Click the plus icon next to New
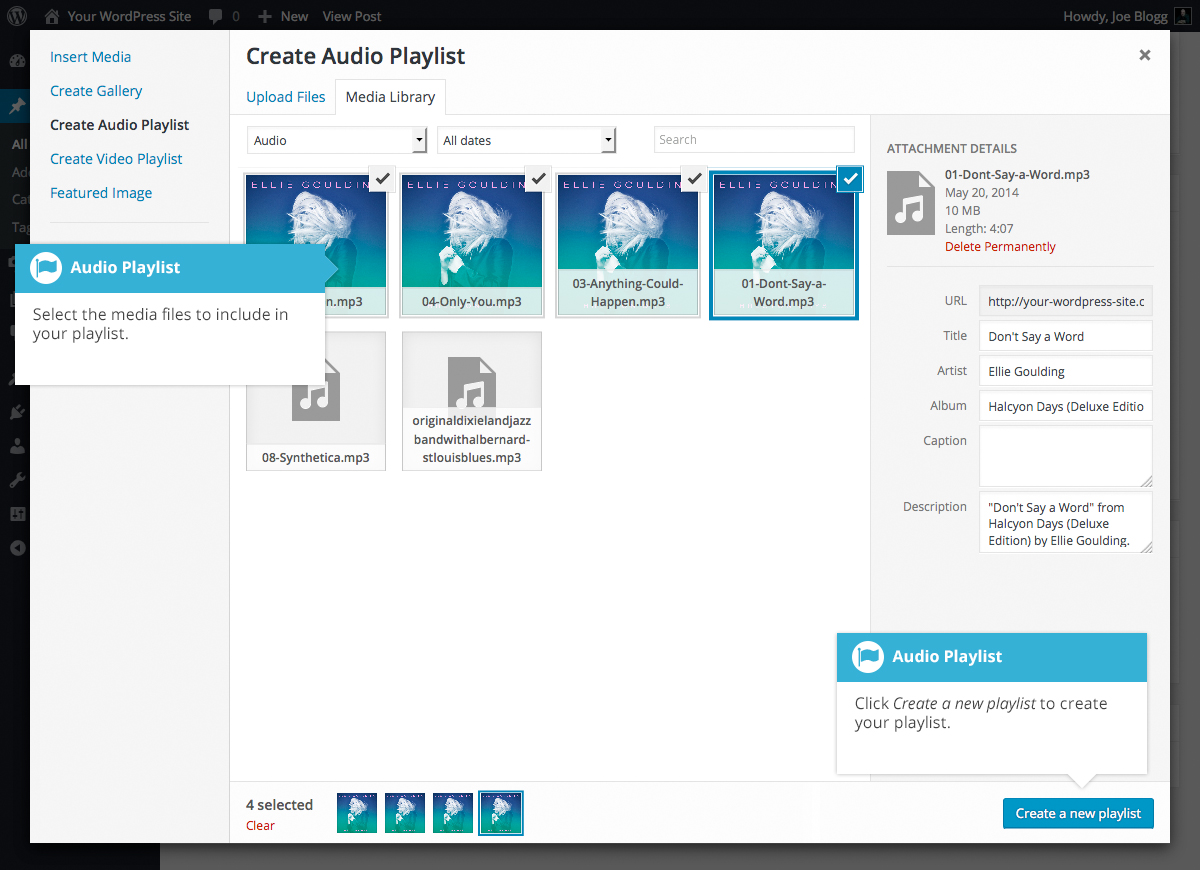Screen dimensions: 1200x870 265,16
